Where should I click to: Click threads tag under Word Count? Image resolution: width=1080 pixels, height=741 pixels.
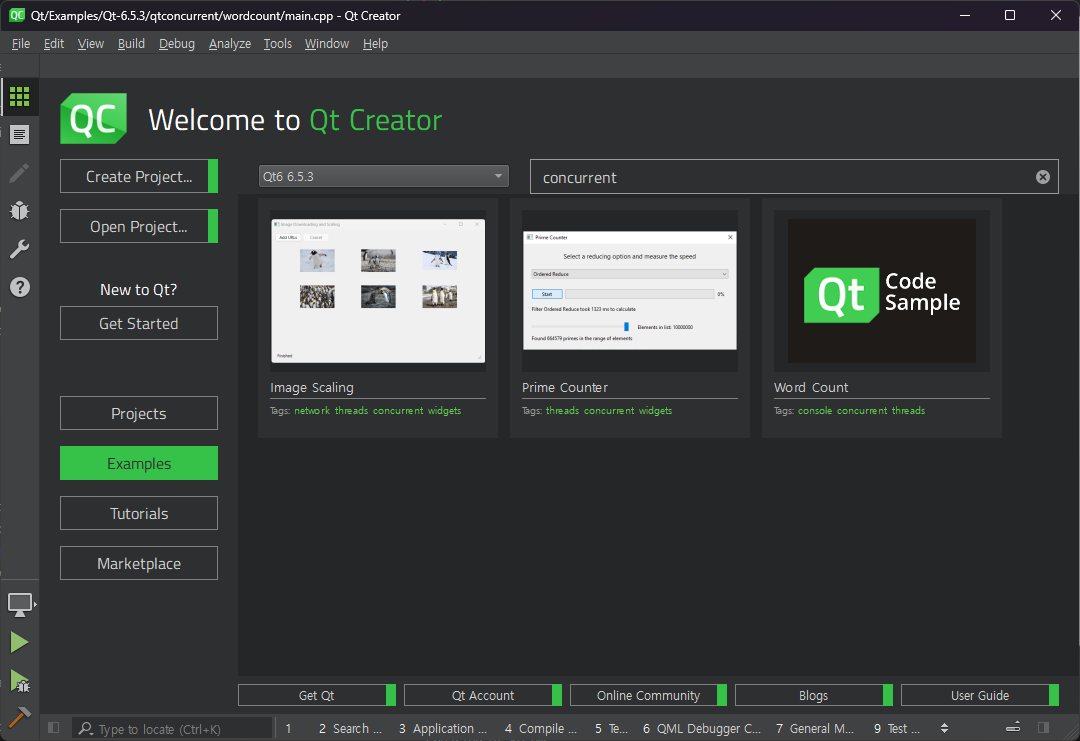point(908,410)
